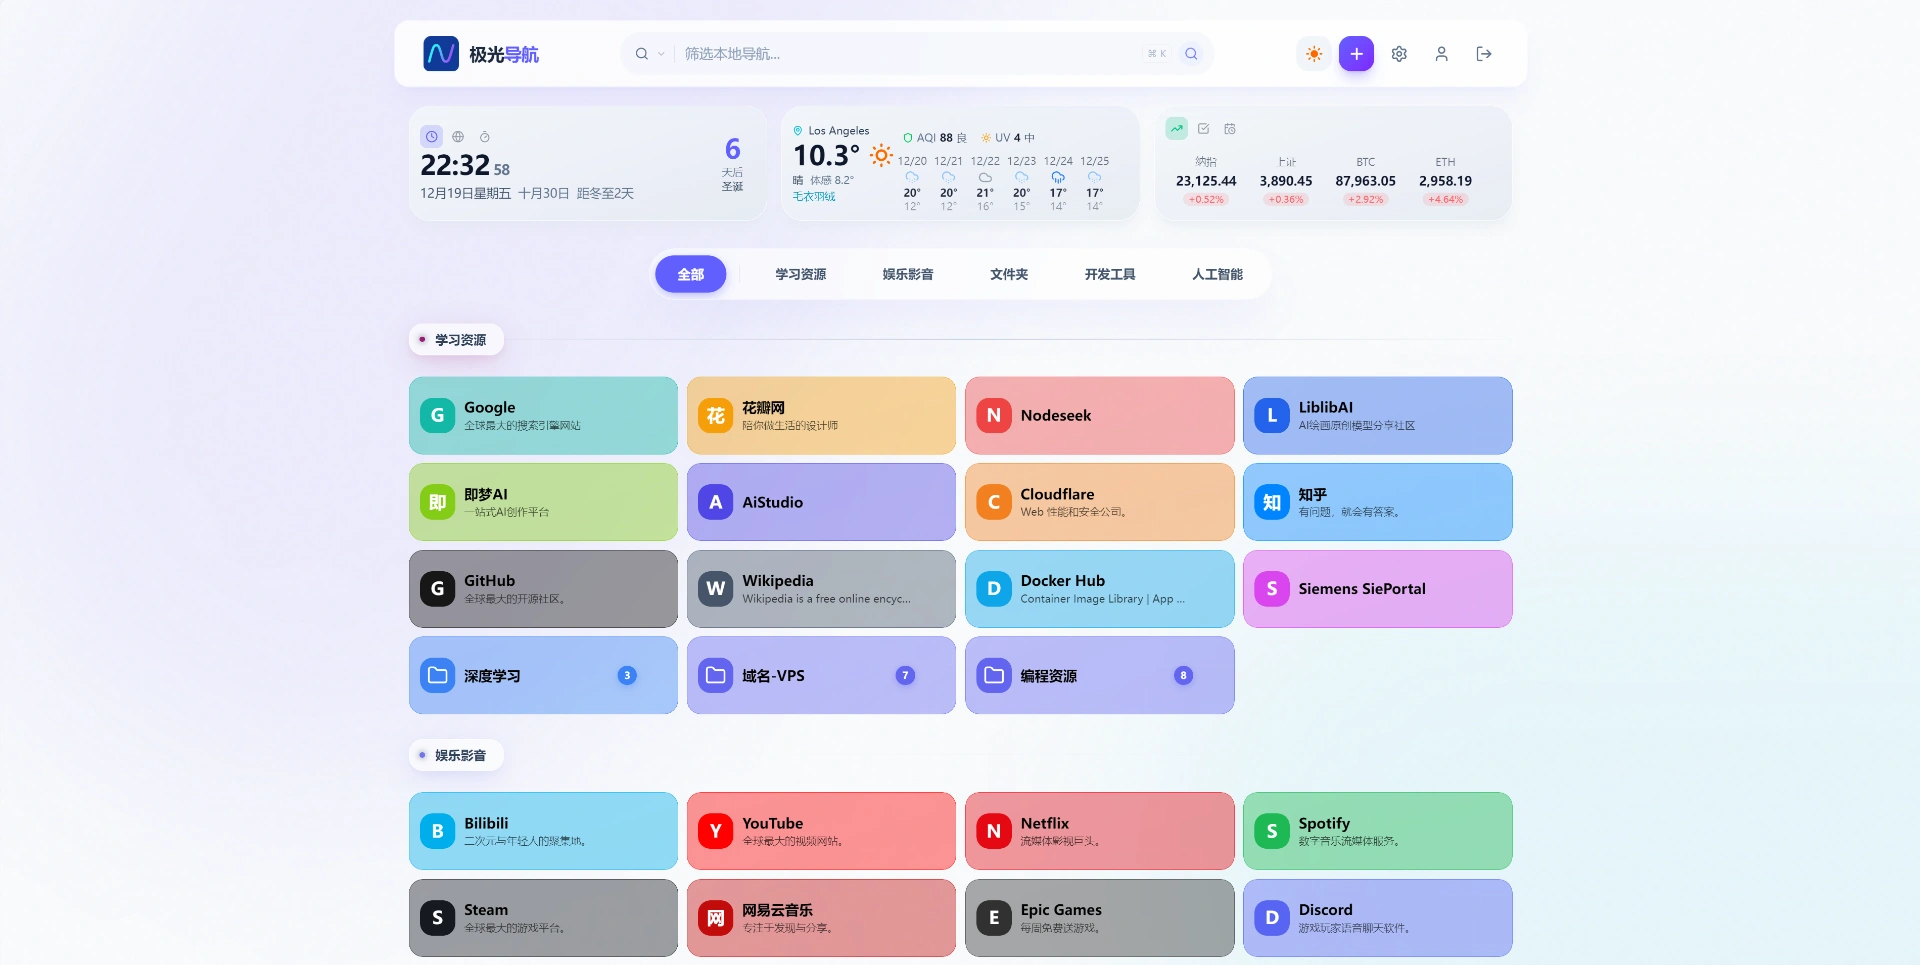Click the folder count badge 7
Viewport: 1920px width, 965px height.
(905, 675)
